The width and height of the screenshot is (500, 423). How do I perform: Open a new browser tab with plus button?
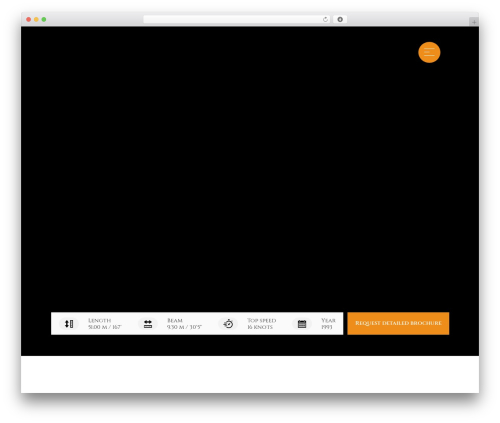pos(474,22)
